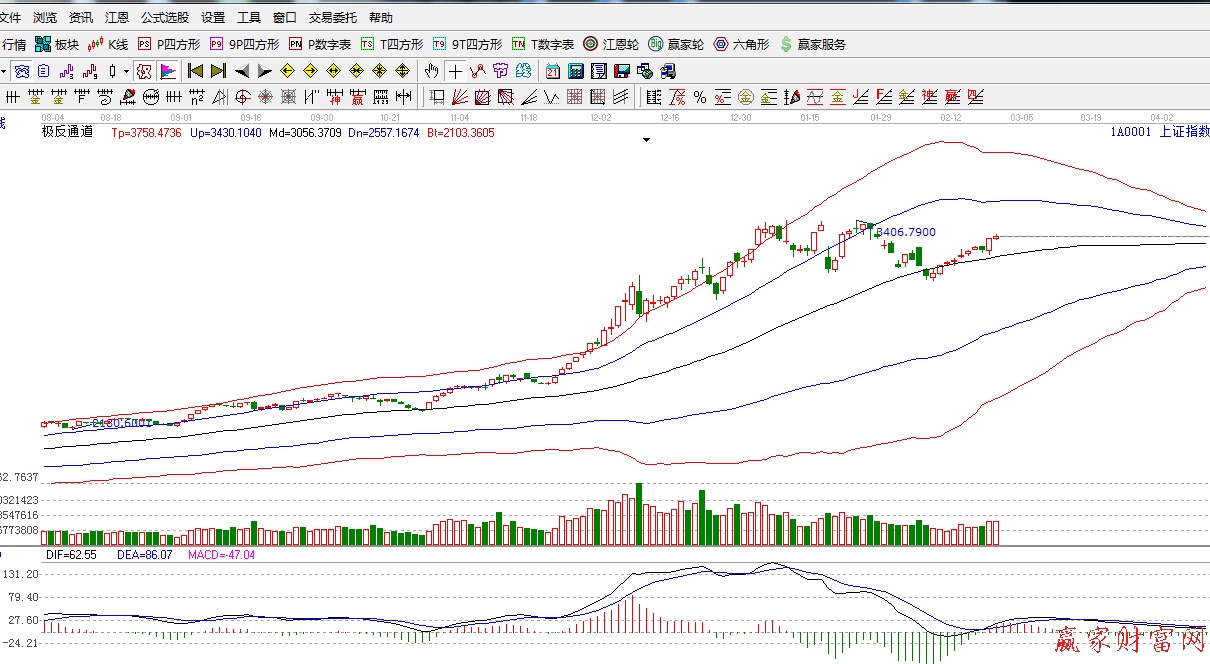This screenshot has height=664, width=1210.
Task: Click the calculator icon in toolbar
Action: coord(575,71)
